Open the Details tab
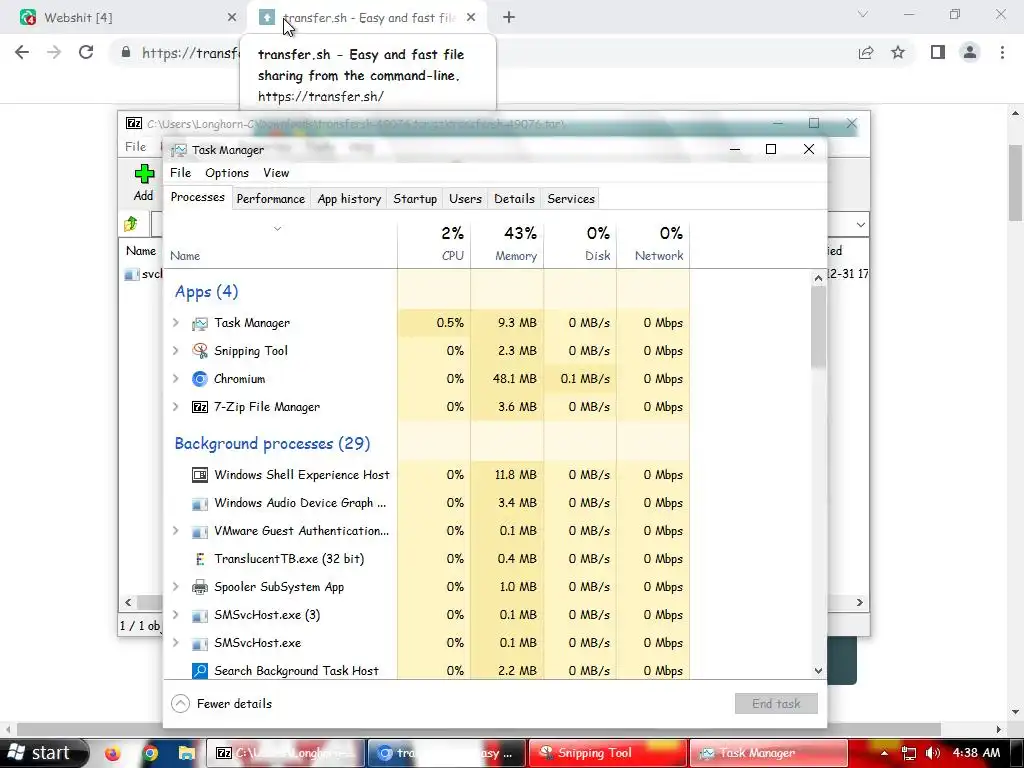 click(x=514, y=199)
